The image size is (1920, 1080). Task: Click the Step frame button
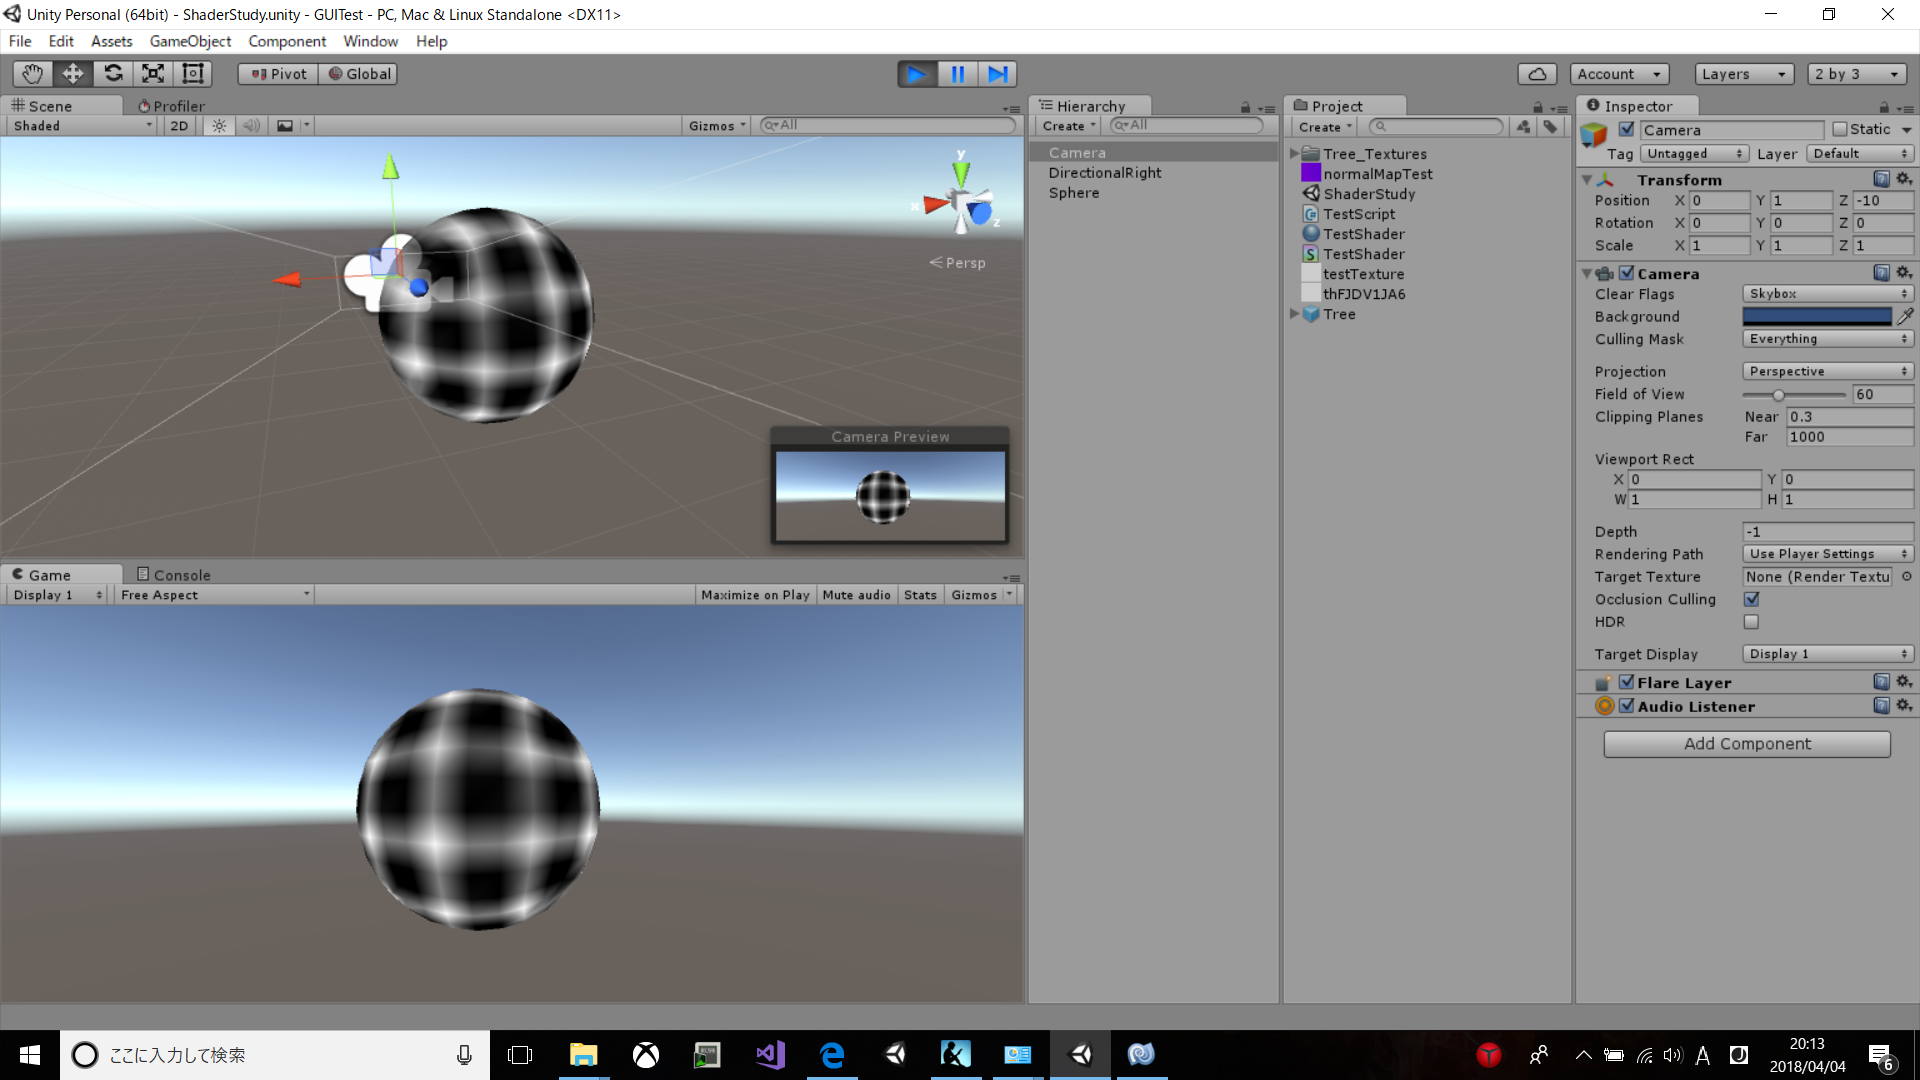[x=997, y=74]
